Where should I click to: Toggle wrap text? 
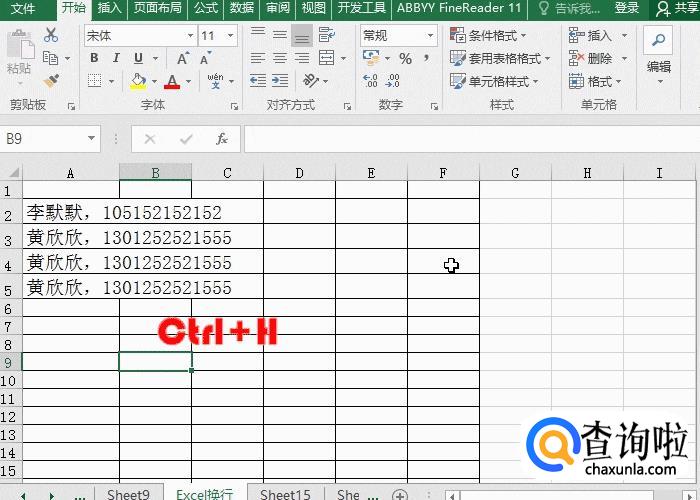pyautogui.click(x=326, y=34)
